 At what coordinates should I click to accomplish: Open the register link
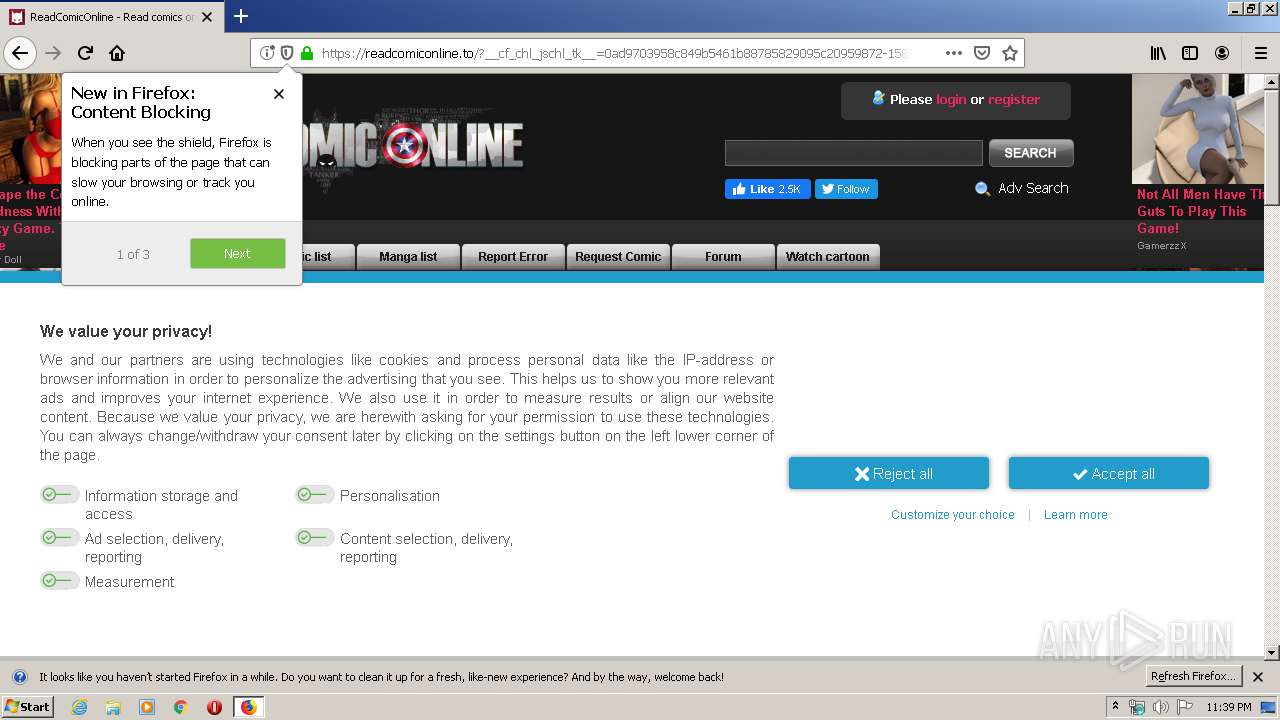[x=1014, y=99]
